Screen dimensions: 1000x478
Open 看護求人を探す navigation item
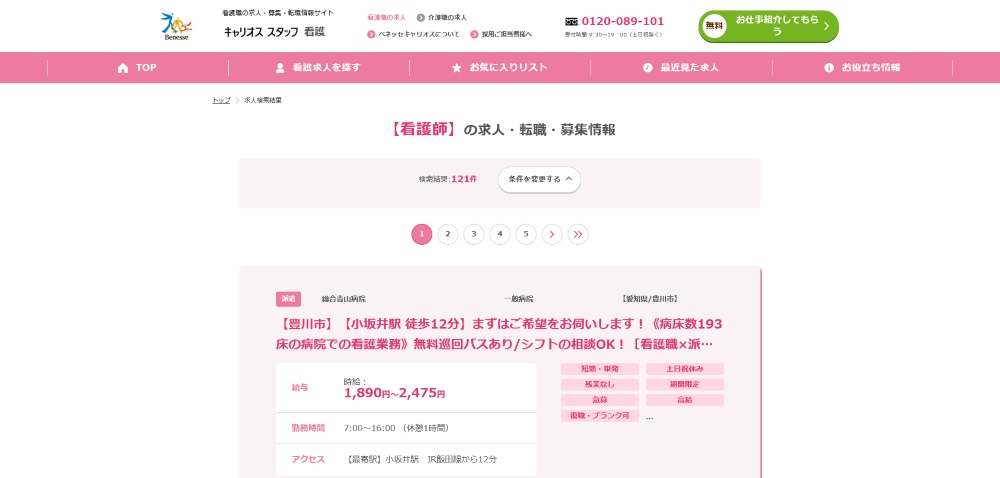click(x=319, y=68)
